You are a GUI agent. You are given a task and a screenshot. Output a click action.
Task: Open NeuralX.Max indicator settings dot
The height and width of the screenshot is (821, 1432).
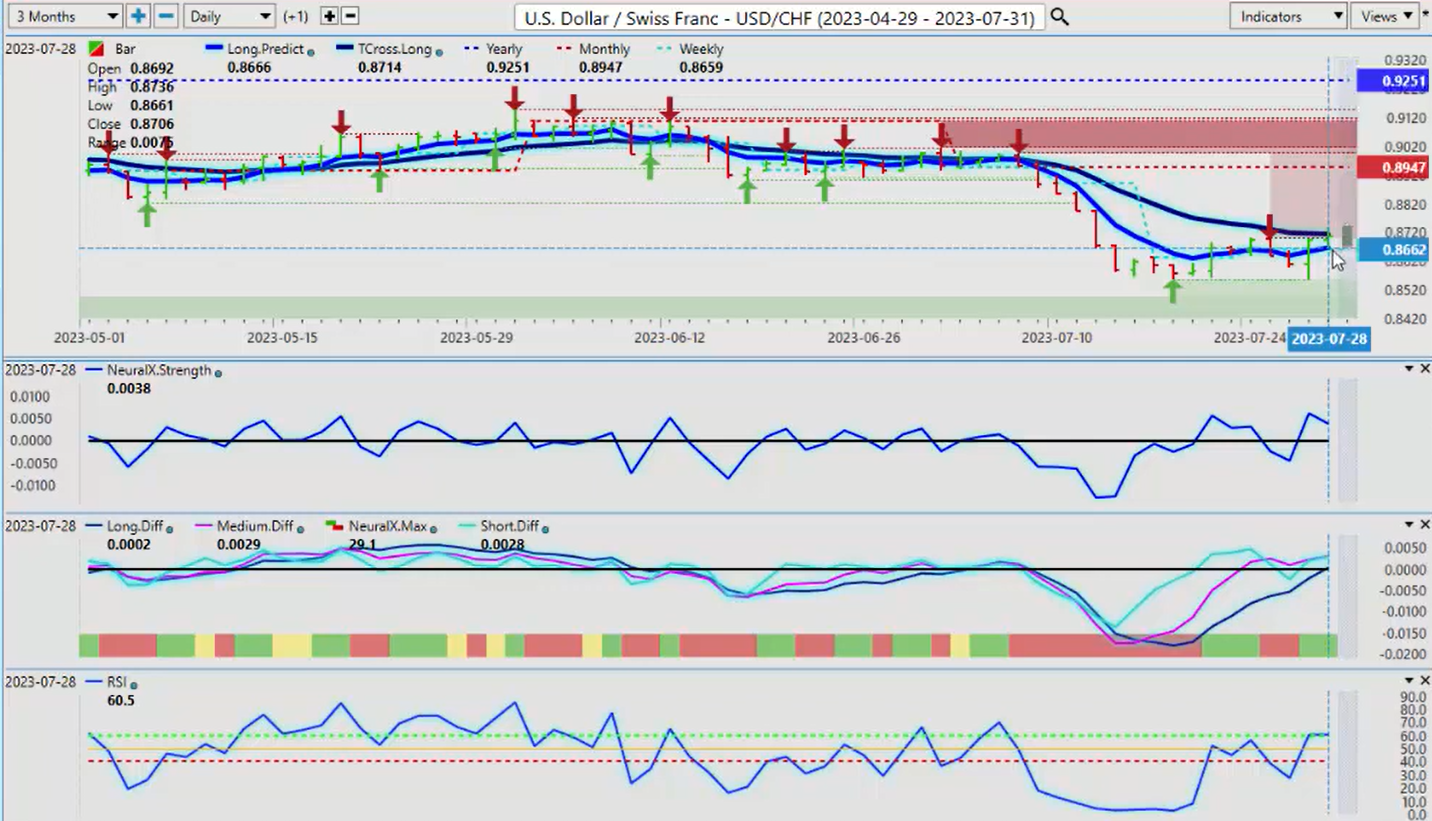[433, 529]
